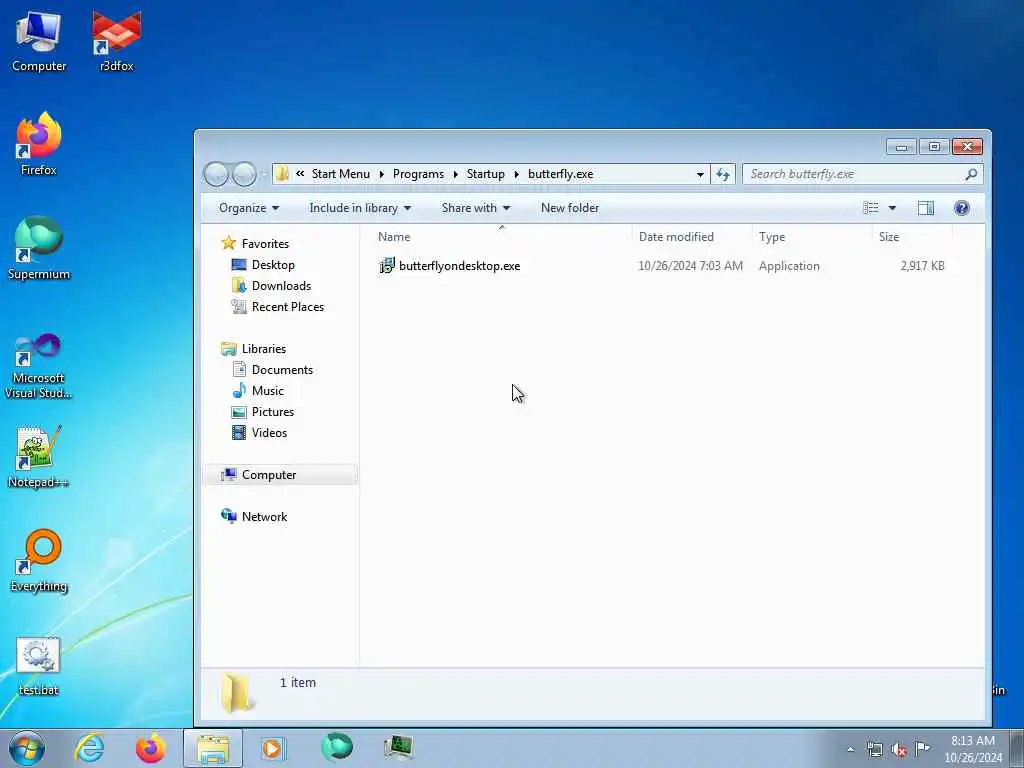Sort by Size column header
Image resolution: width=1024 pixels, height=768 pixels.
[x=912, y=237]
